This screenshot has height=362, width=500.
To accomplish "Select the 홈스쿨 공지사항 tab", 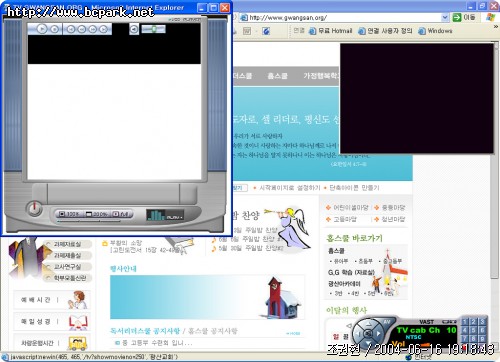I will pyautogui.click(x=213, y=331).
